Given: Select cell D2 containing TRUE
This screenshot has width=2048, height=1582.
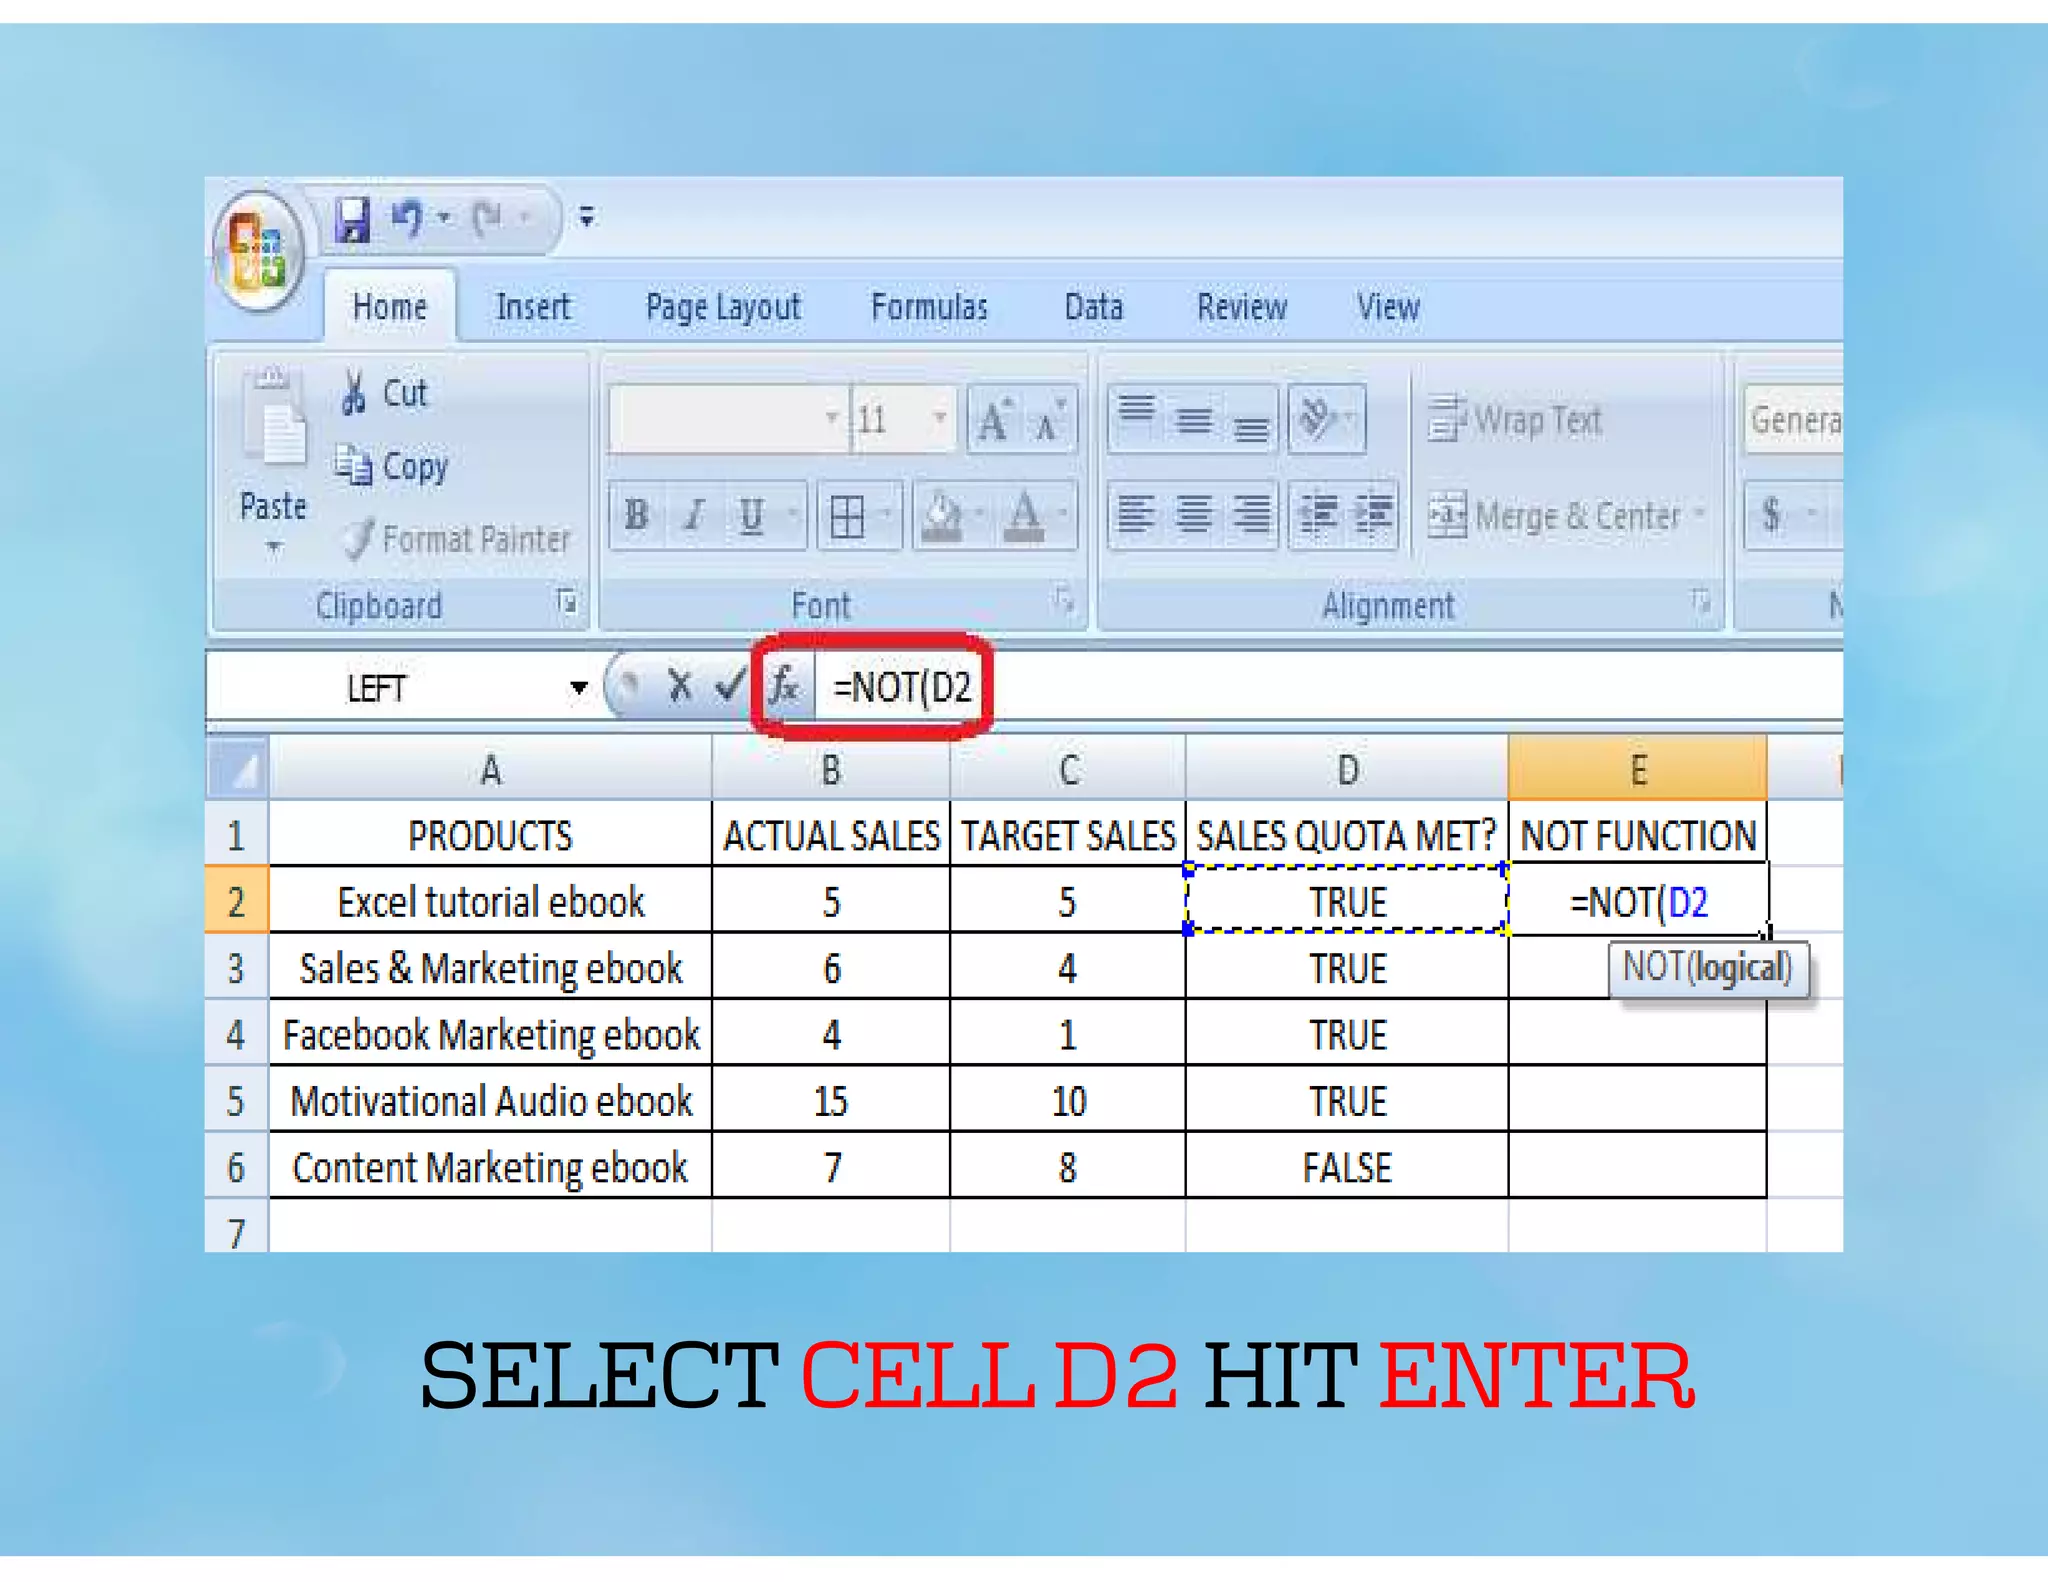Looking at the screenshot, I should 1346,902.
